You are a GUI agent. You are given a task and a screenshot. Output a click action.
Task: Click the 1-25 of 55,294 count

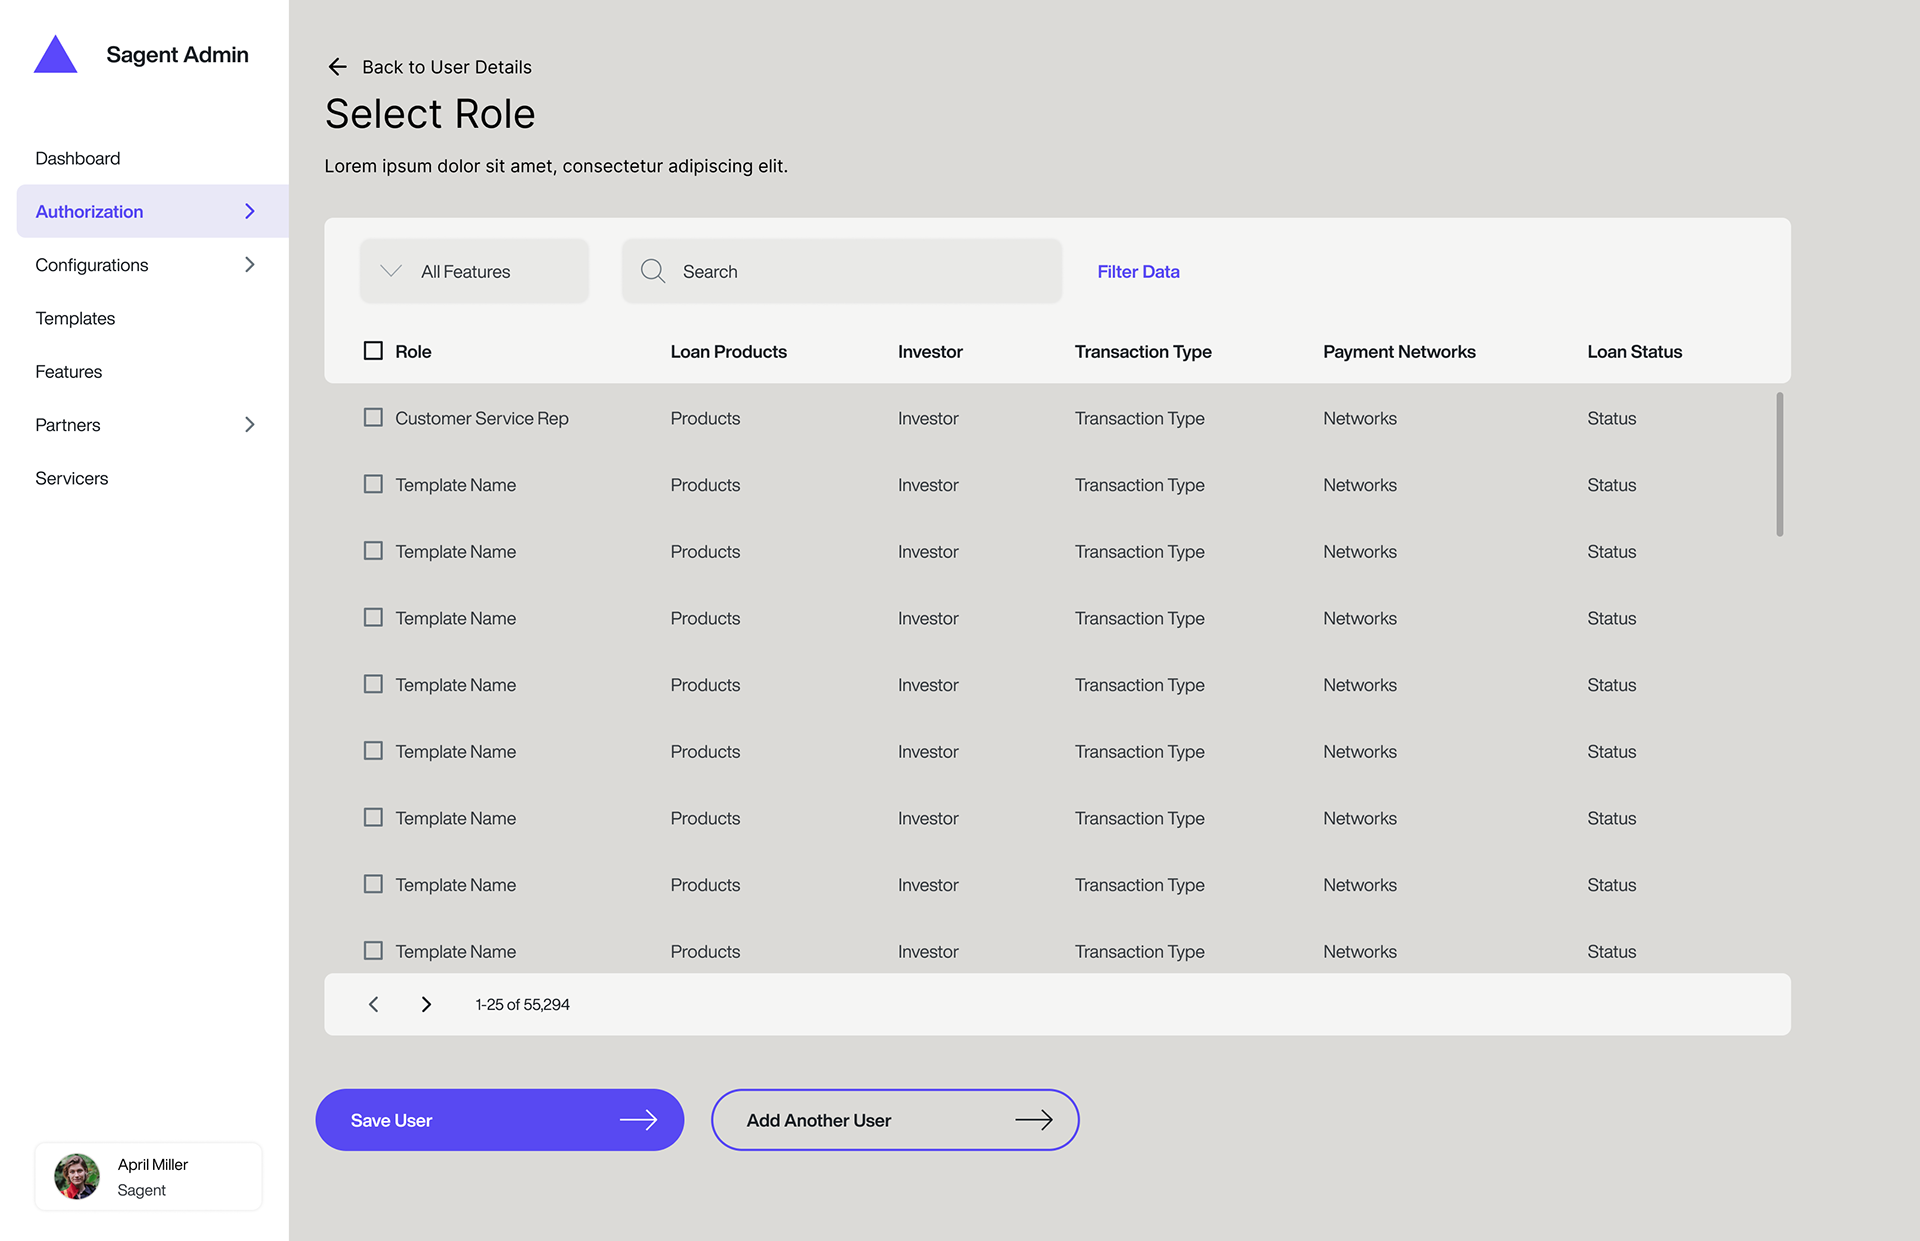coord(522,1004)
